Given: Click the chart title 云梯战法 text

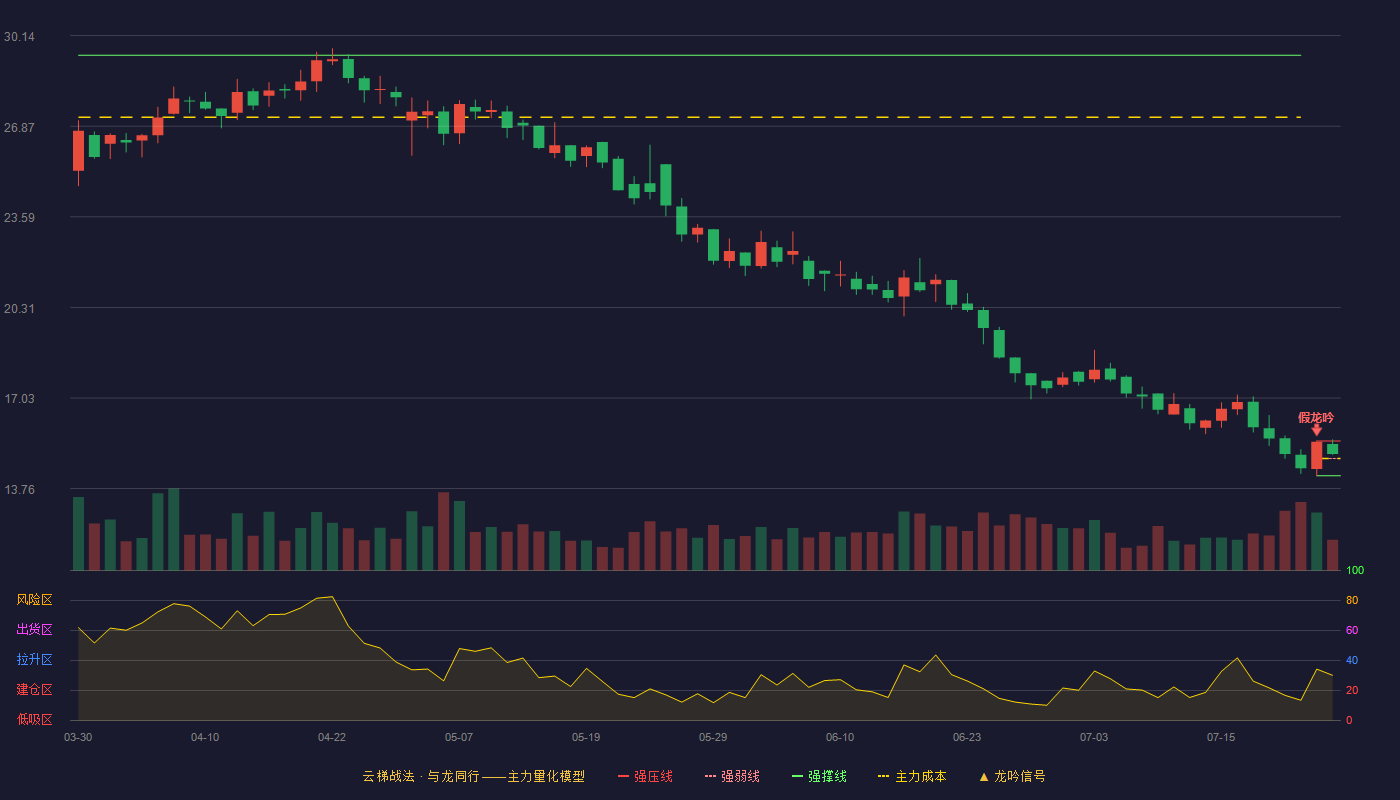Looking at the screenshot, I should (x=388, y=776).
